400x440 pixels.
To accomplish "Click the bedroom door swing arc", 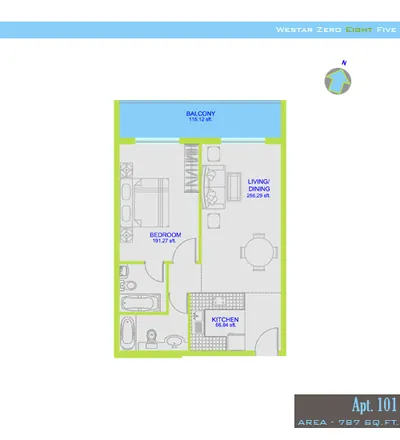I will 183,251.
